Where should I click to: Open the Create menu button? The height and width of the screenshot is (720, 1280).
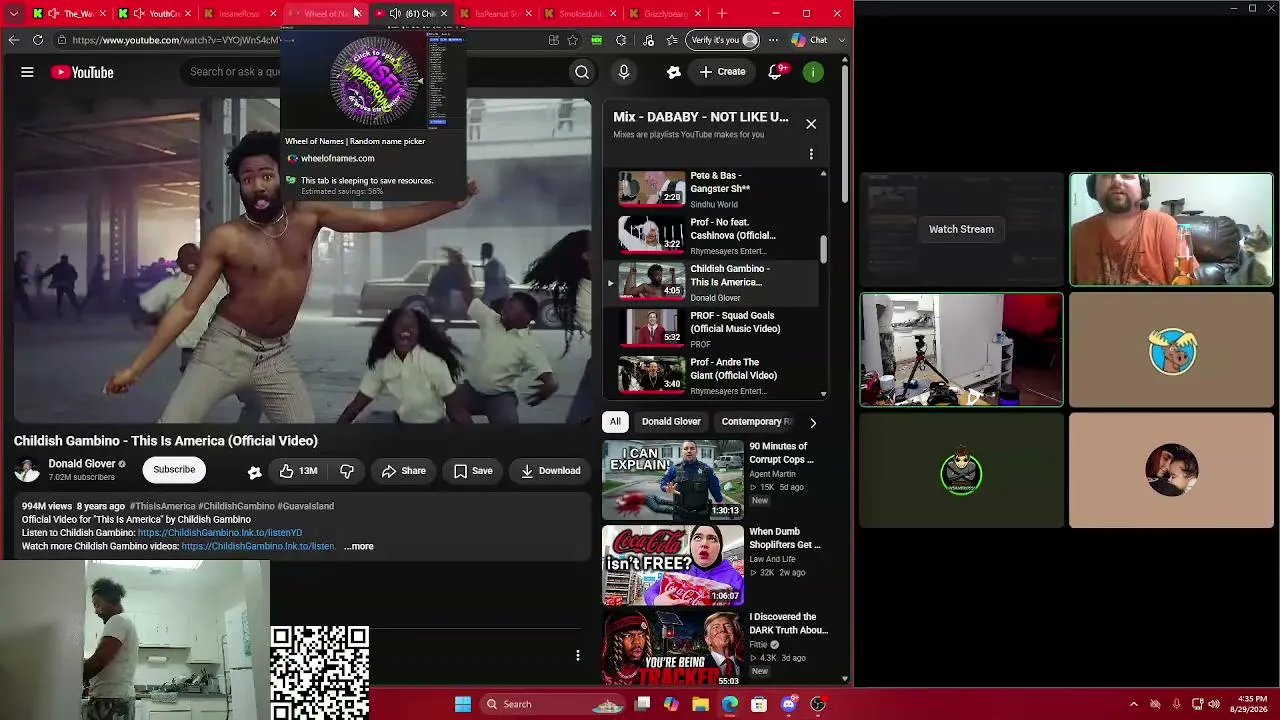722,72
